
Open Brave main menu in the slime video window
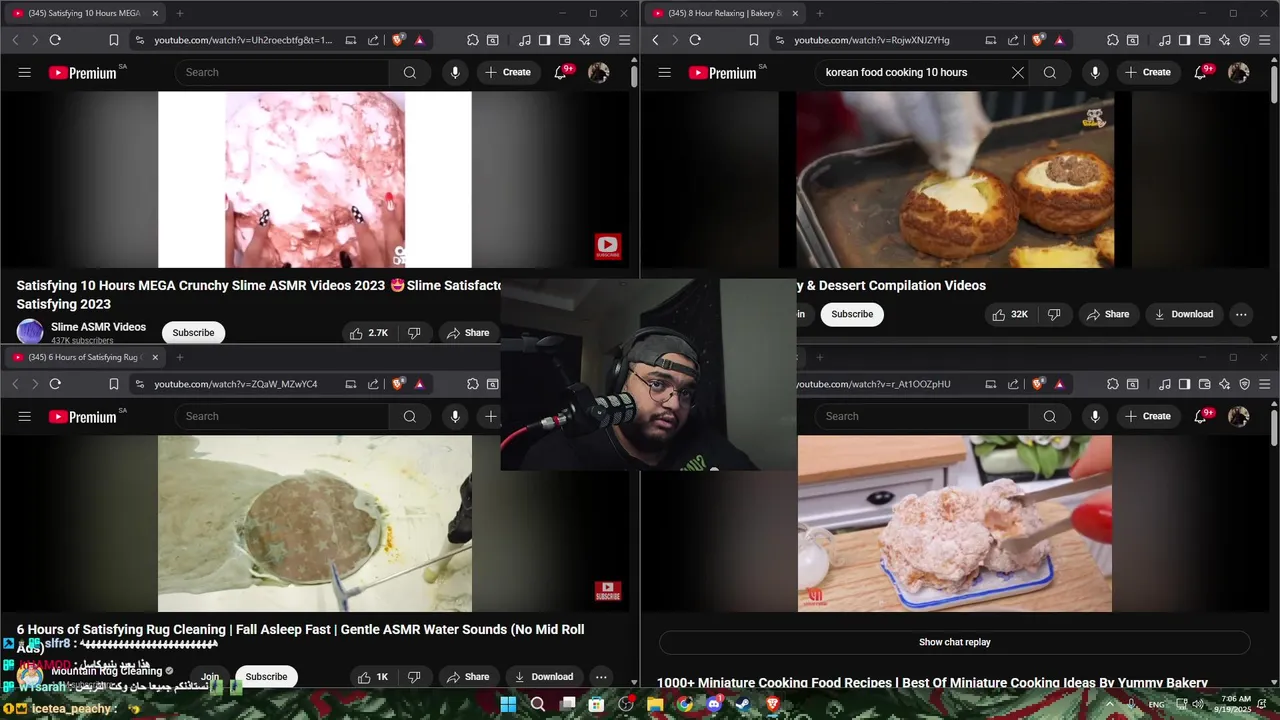coord(625,40)
